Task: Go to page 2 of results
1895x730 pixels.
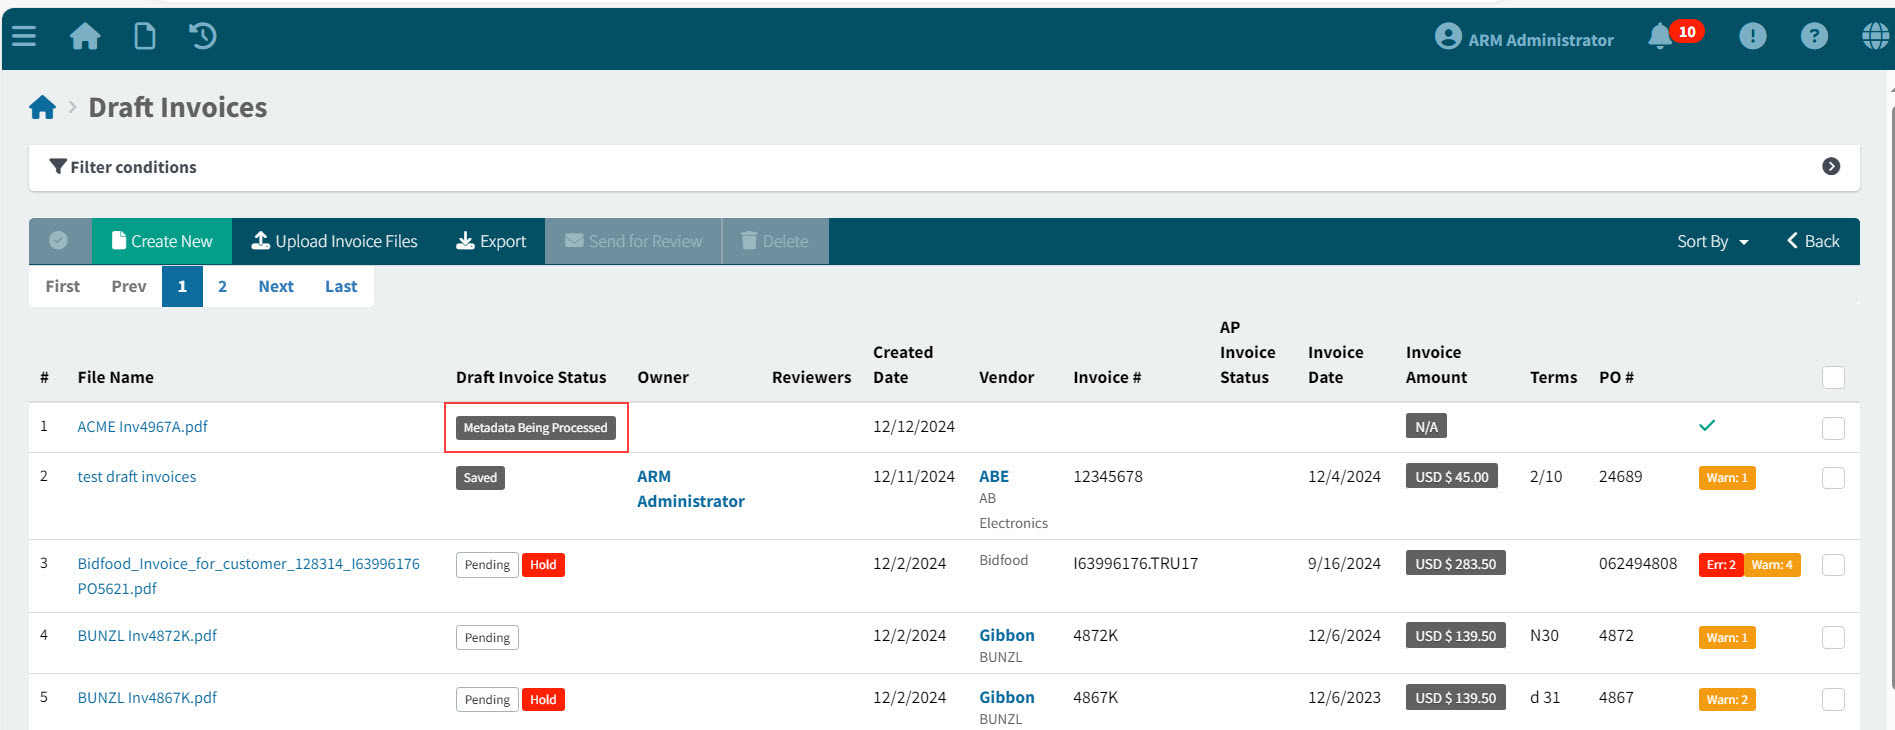Action: point(222,286)
